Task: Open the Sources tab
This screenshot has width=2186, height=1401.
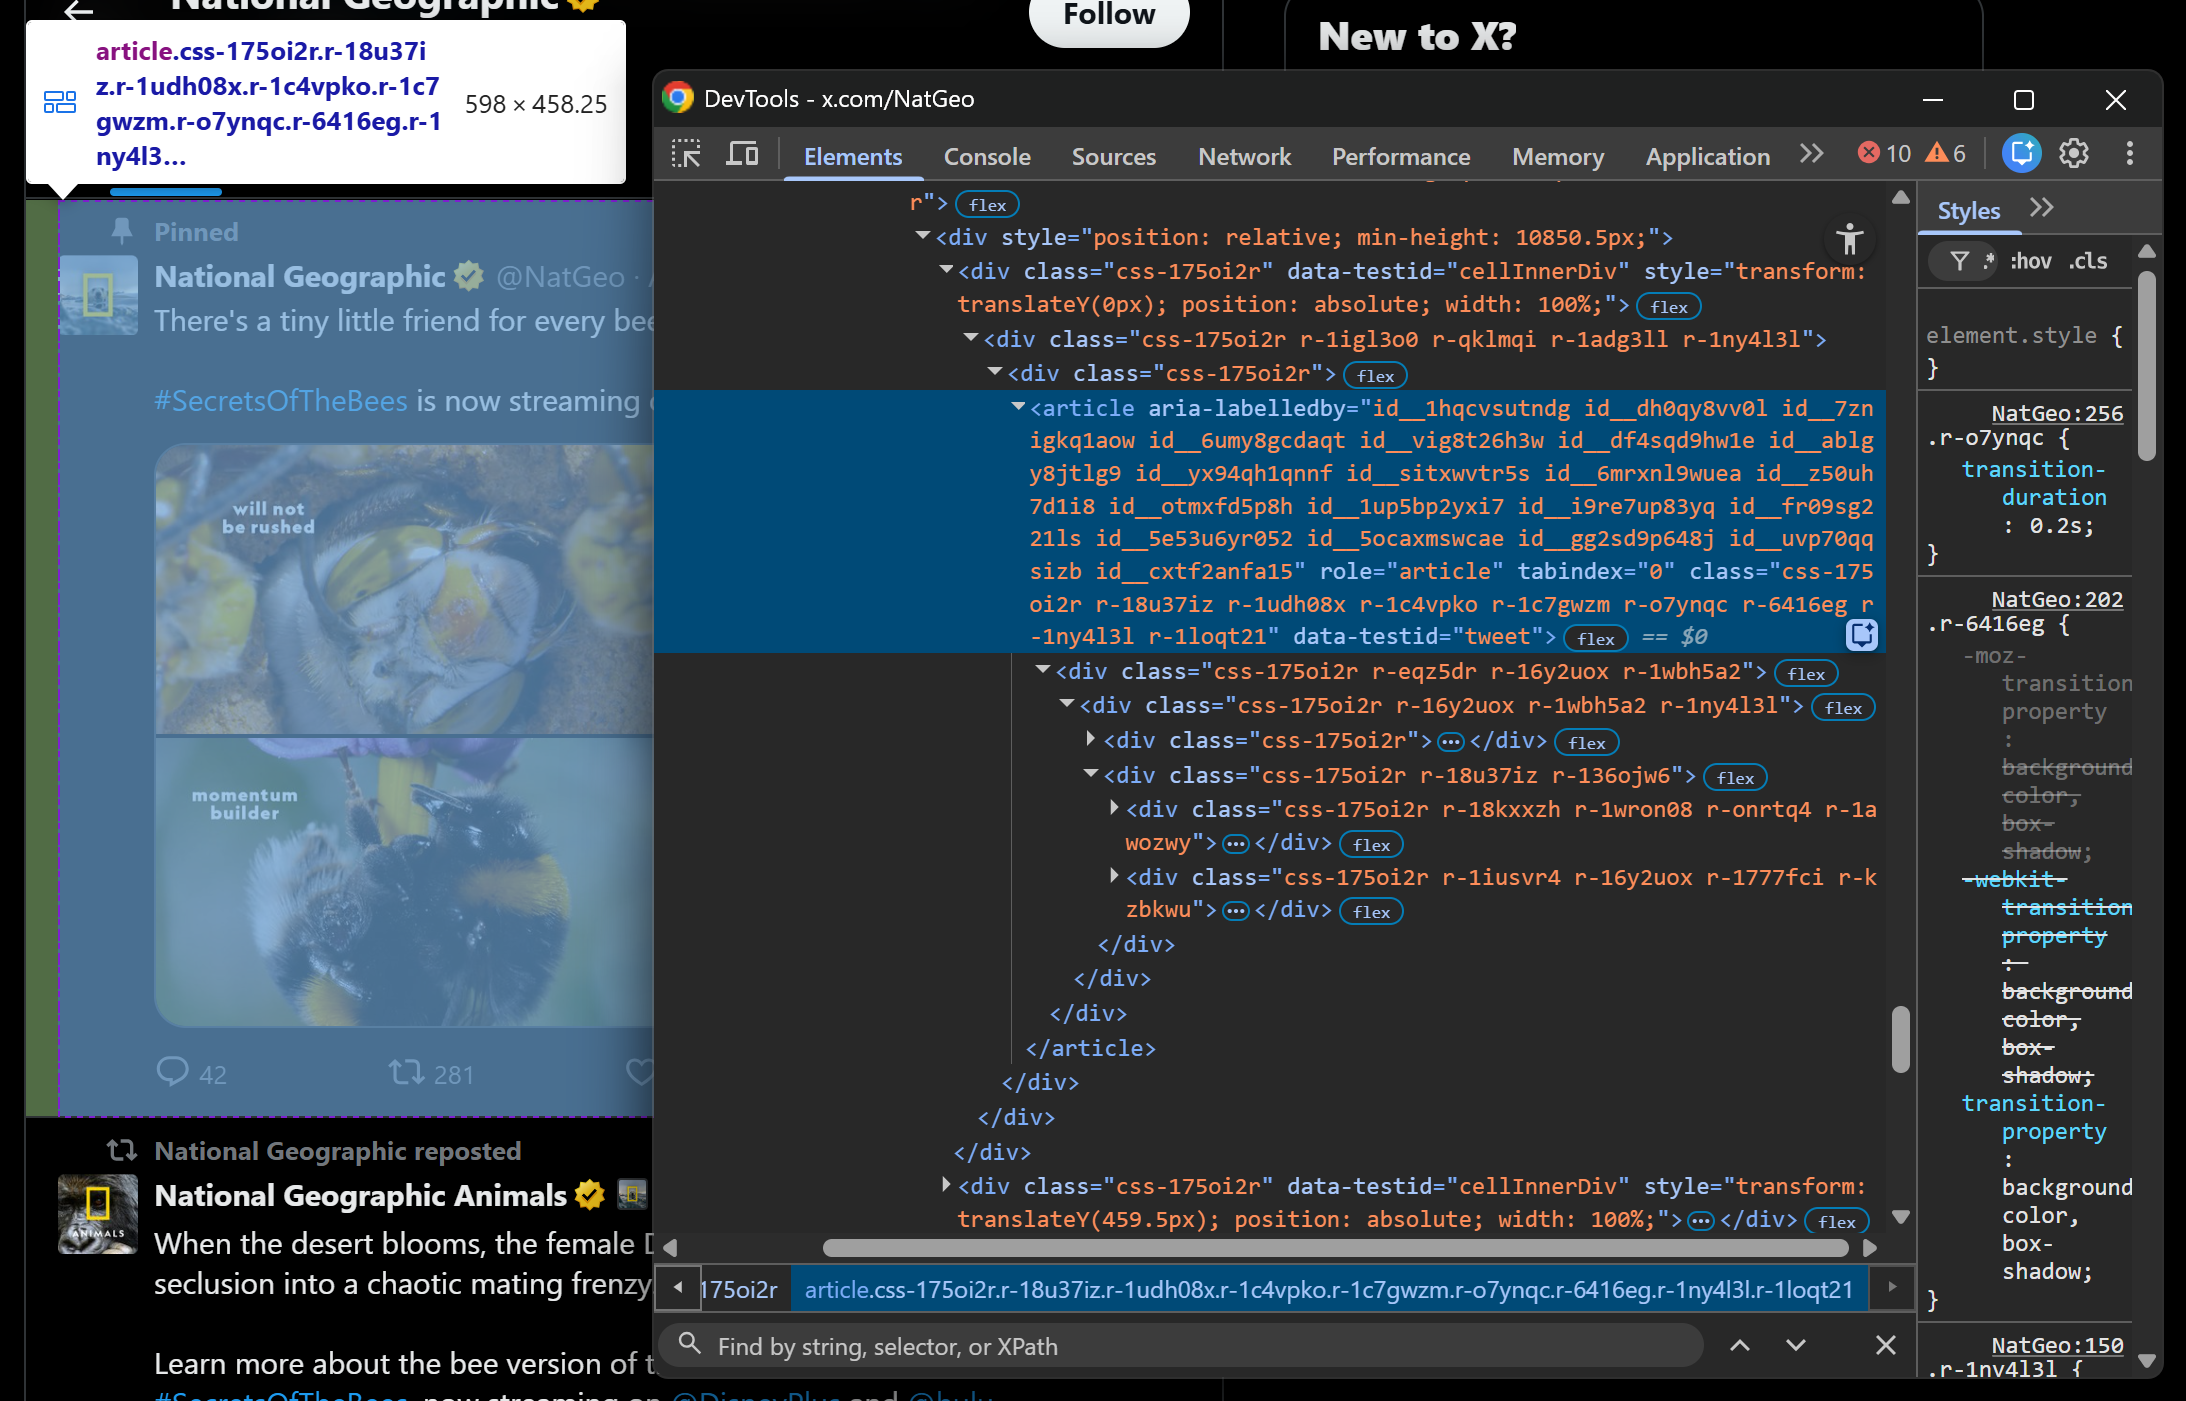Action: pos(1114,156)
